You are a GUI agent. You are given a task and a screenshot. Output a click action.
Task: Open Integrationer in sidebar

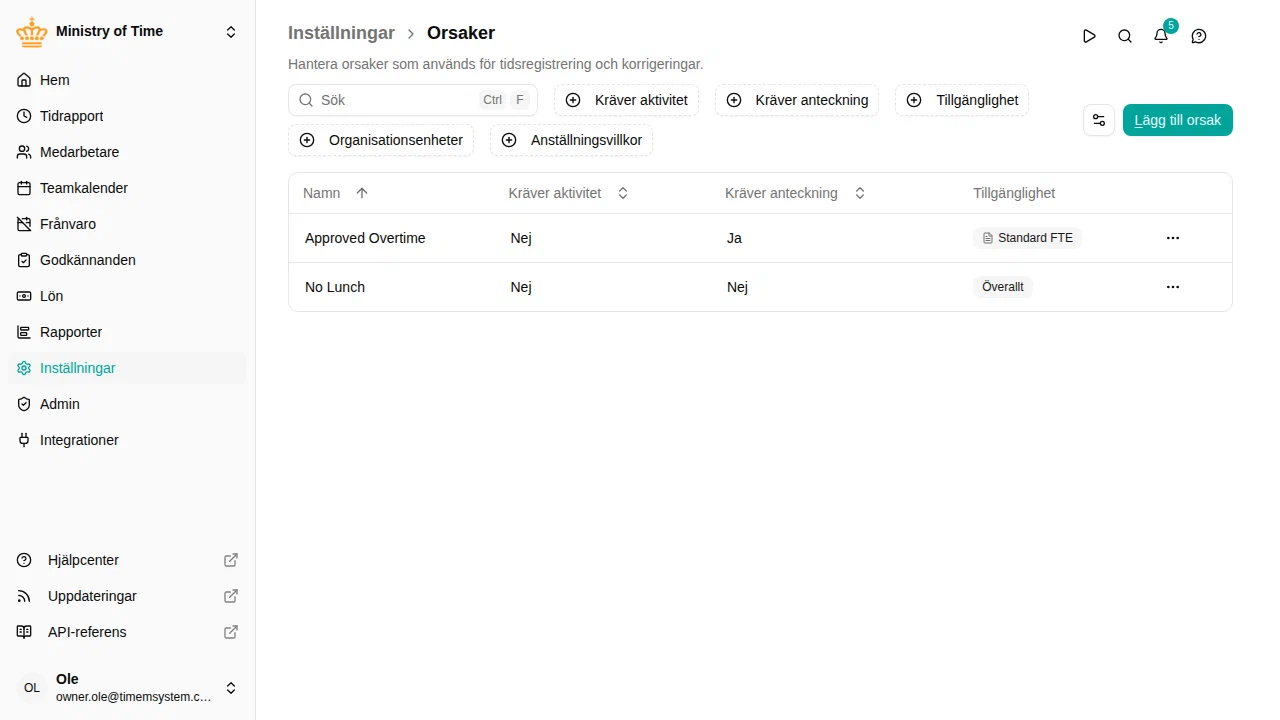[x=127, y=440]
